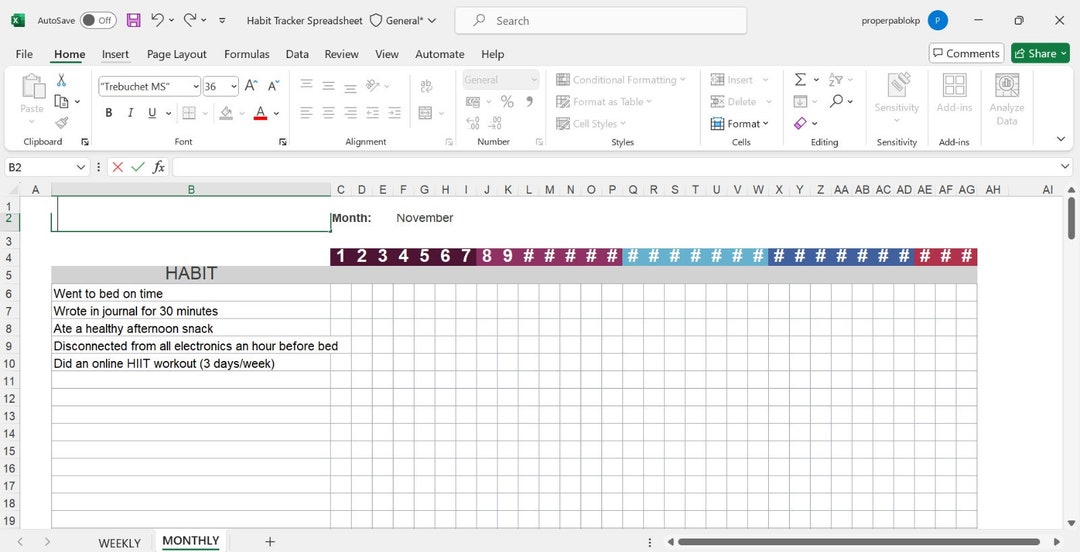Toggle Wrap Text in Alignment group
The height and width of the screenshot is (552, 1080).
point(426,86)
